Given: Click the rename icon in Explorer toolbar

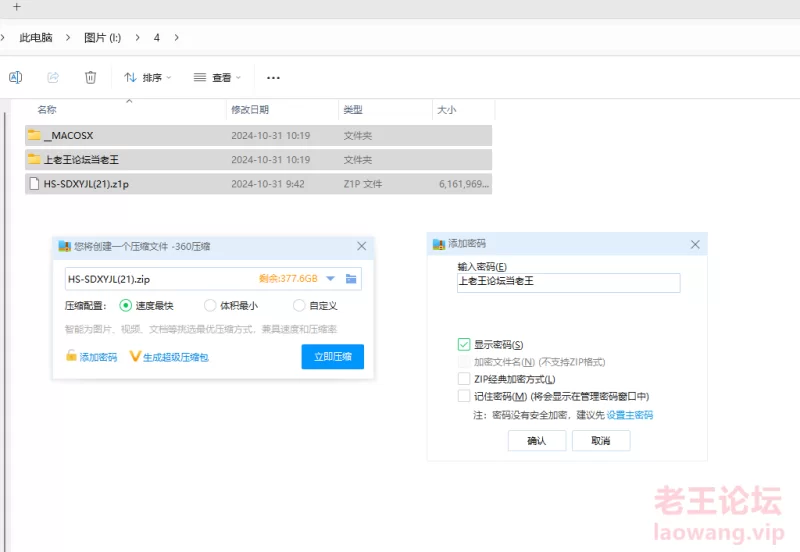Looking at the screenshot, I should tap(15, 77).
